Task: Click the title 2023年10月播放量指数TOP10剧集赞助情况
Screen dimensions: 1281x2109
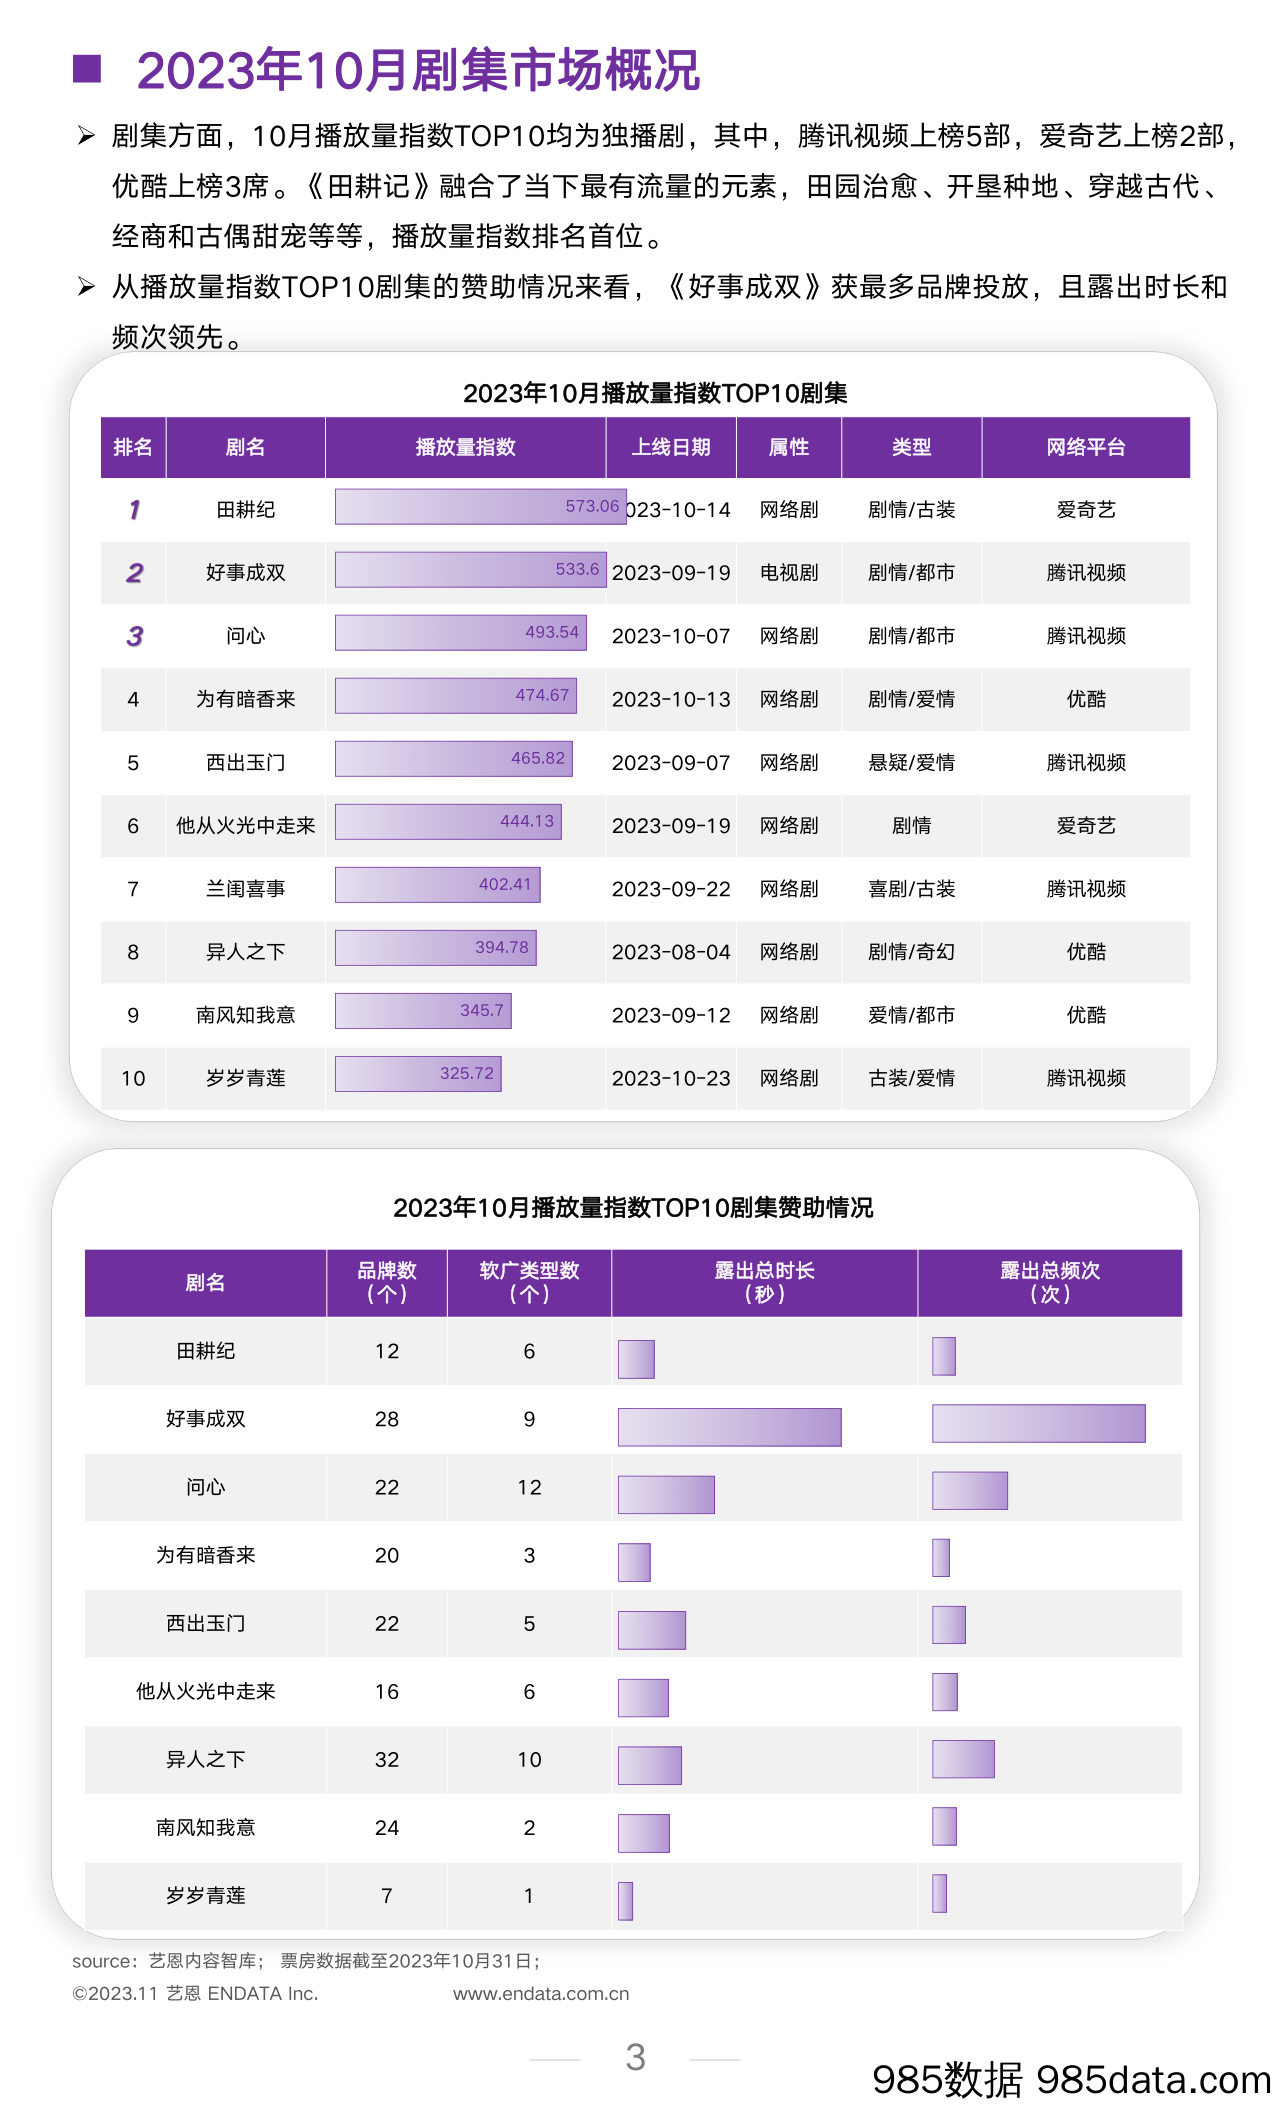Action: point(633,1208)
